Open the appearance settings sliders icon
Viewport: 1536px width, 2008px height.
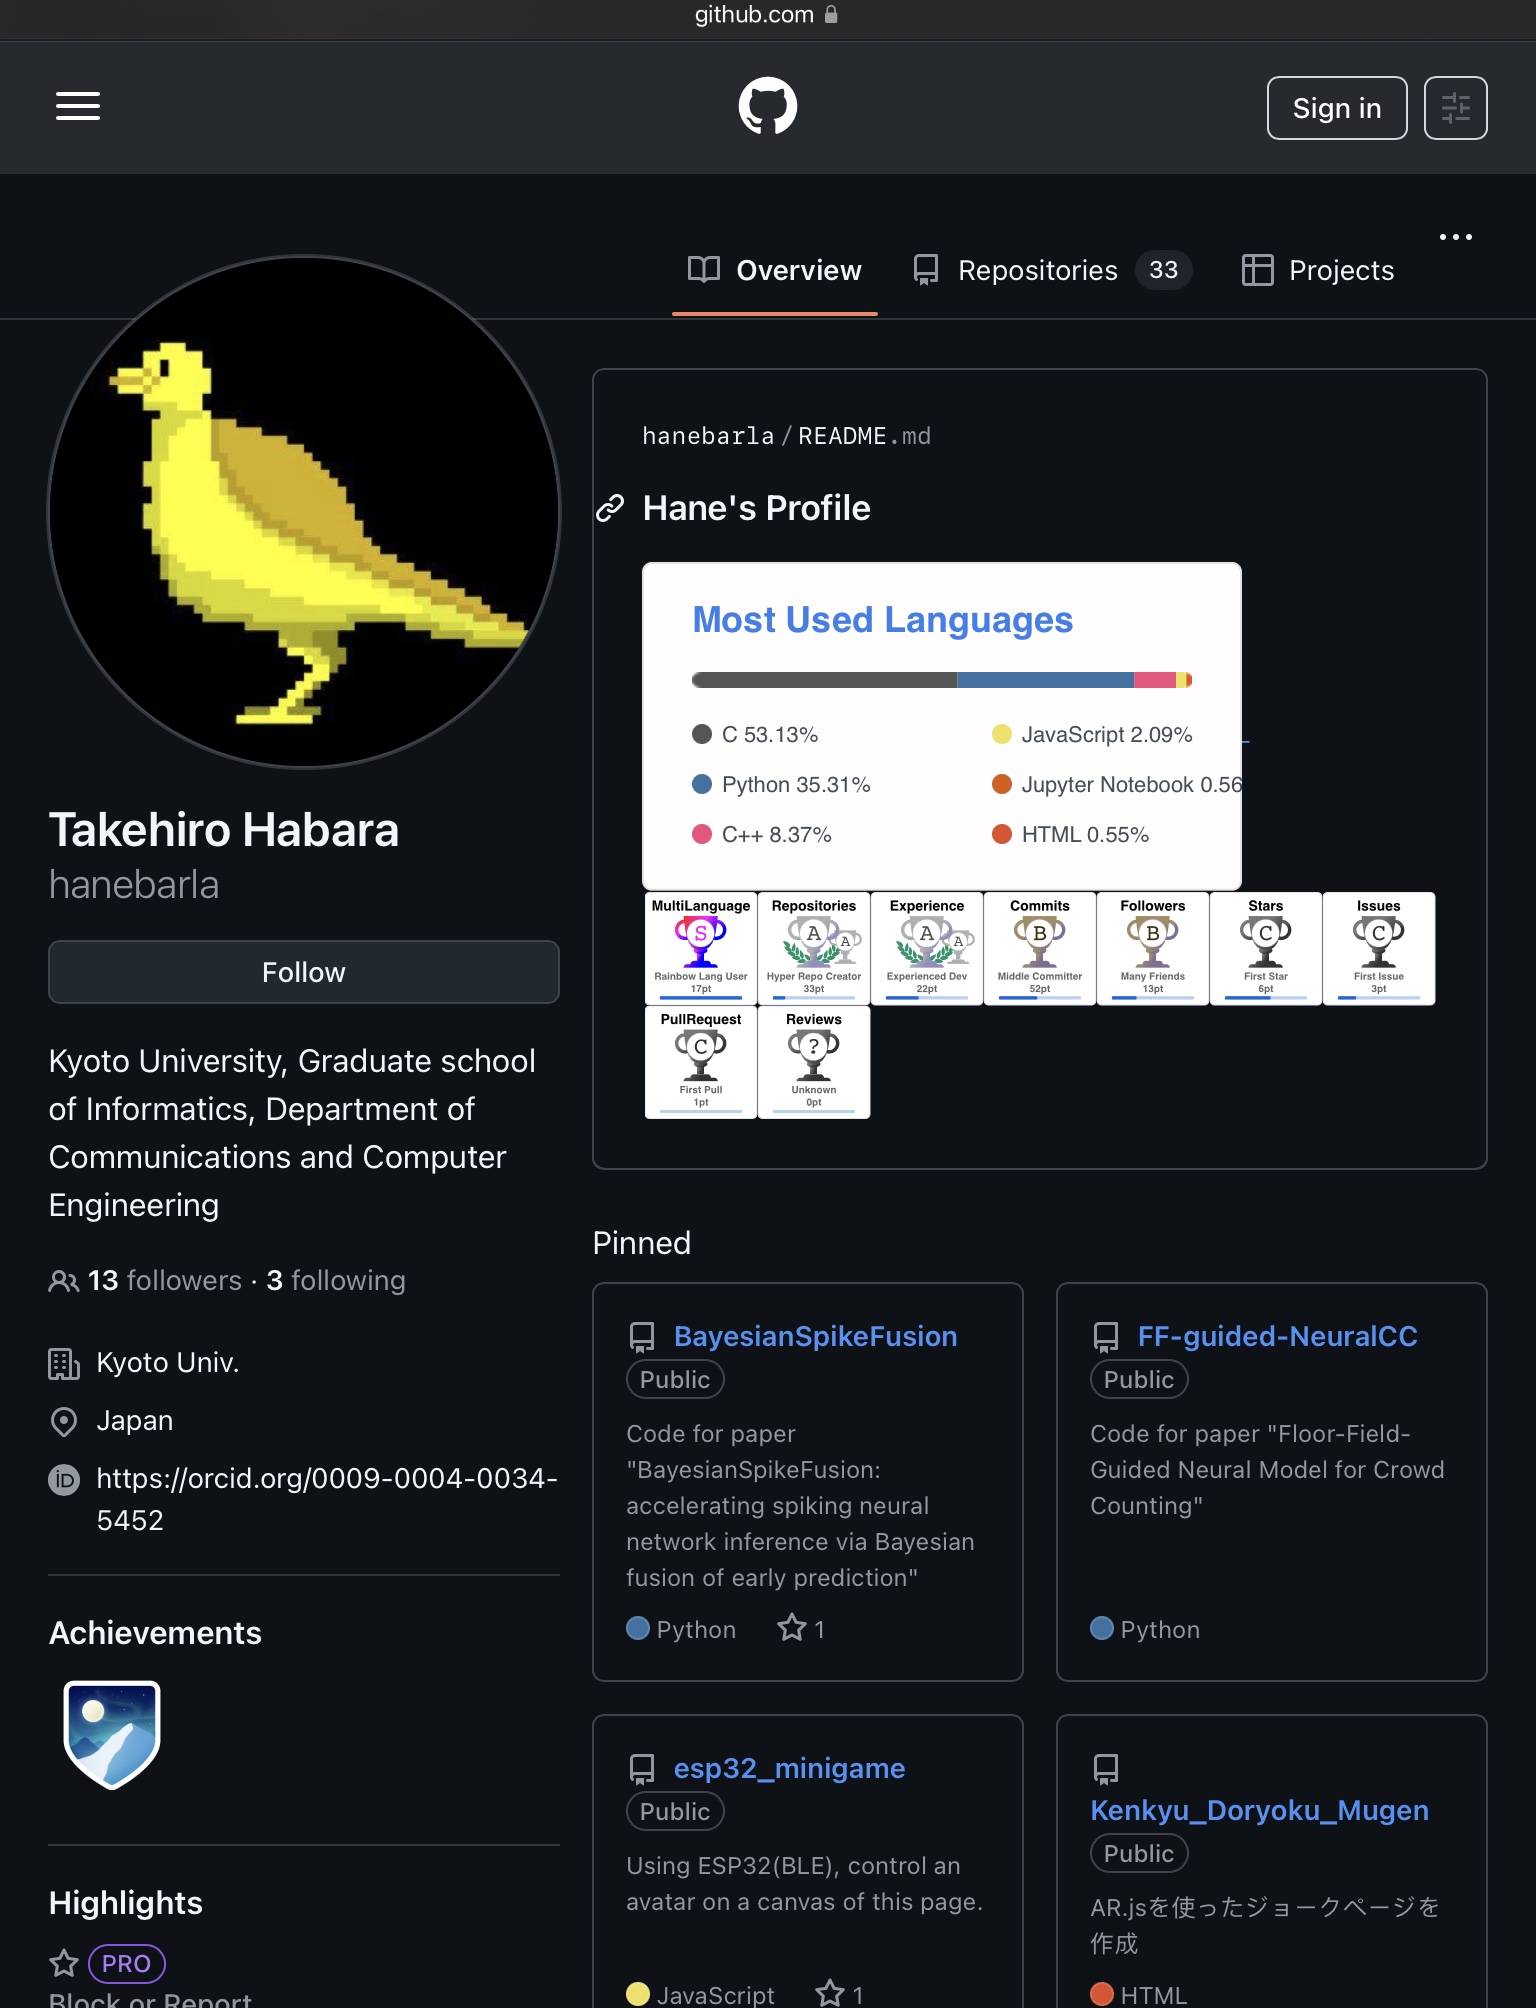click(1455, 108)
